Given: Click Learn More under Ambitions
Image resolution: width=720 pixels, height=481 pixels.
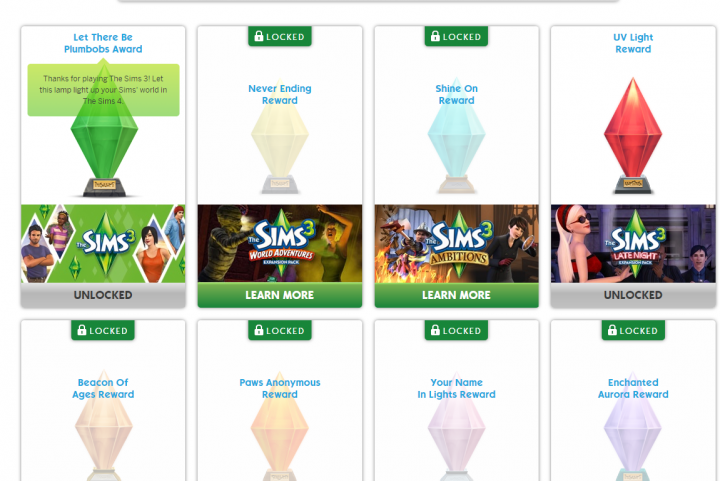Looking at the screenshot, I should (x=456, y=295).
